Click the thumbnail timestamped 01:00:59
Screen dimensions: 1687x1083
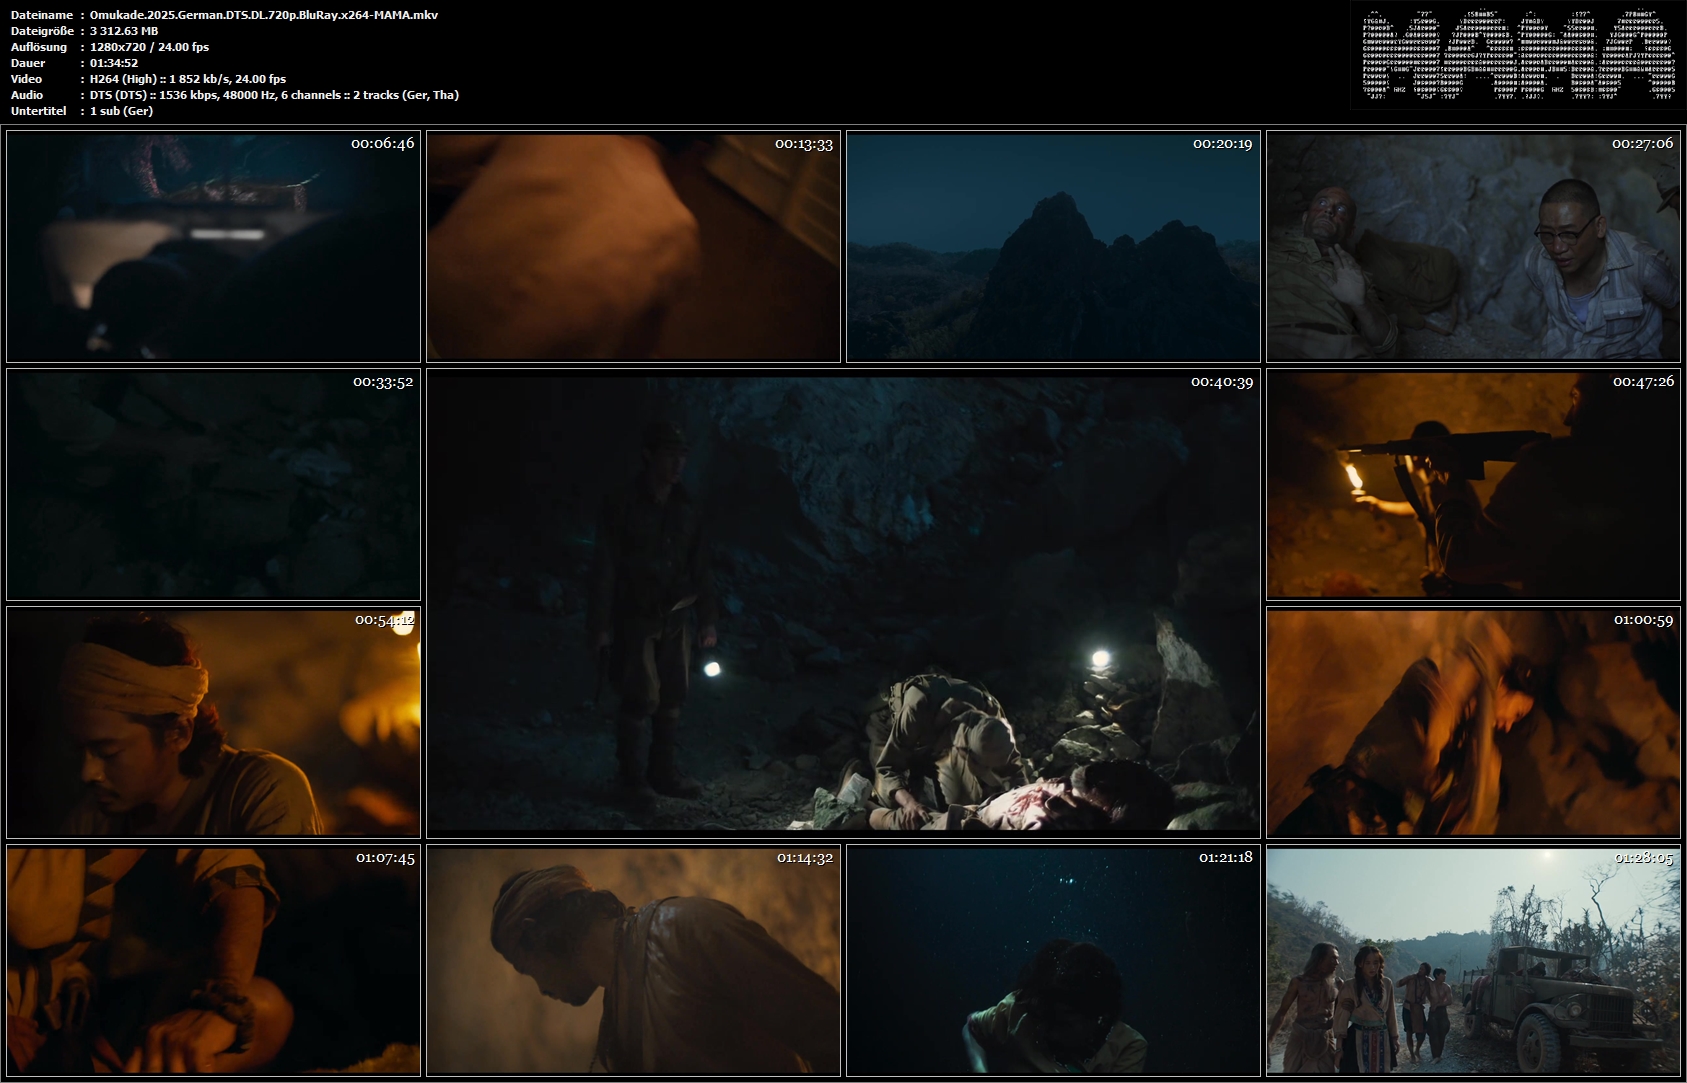click(1473, 722)
